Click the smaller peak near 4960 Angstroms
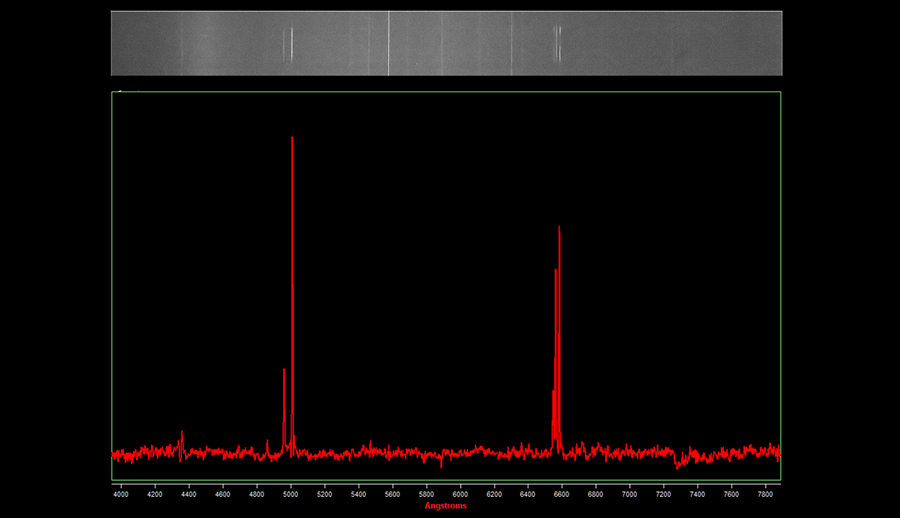The height and width of the screenshot is (518, 900). pyautogui.click(x=284, y=372)
